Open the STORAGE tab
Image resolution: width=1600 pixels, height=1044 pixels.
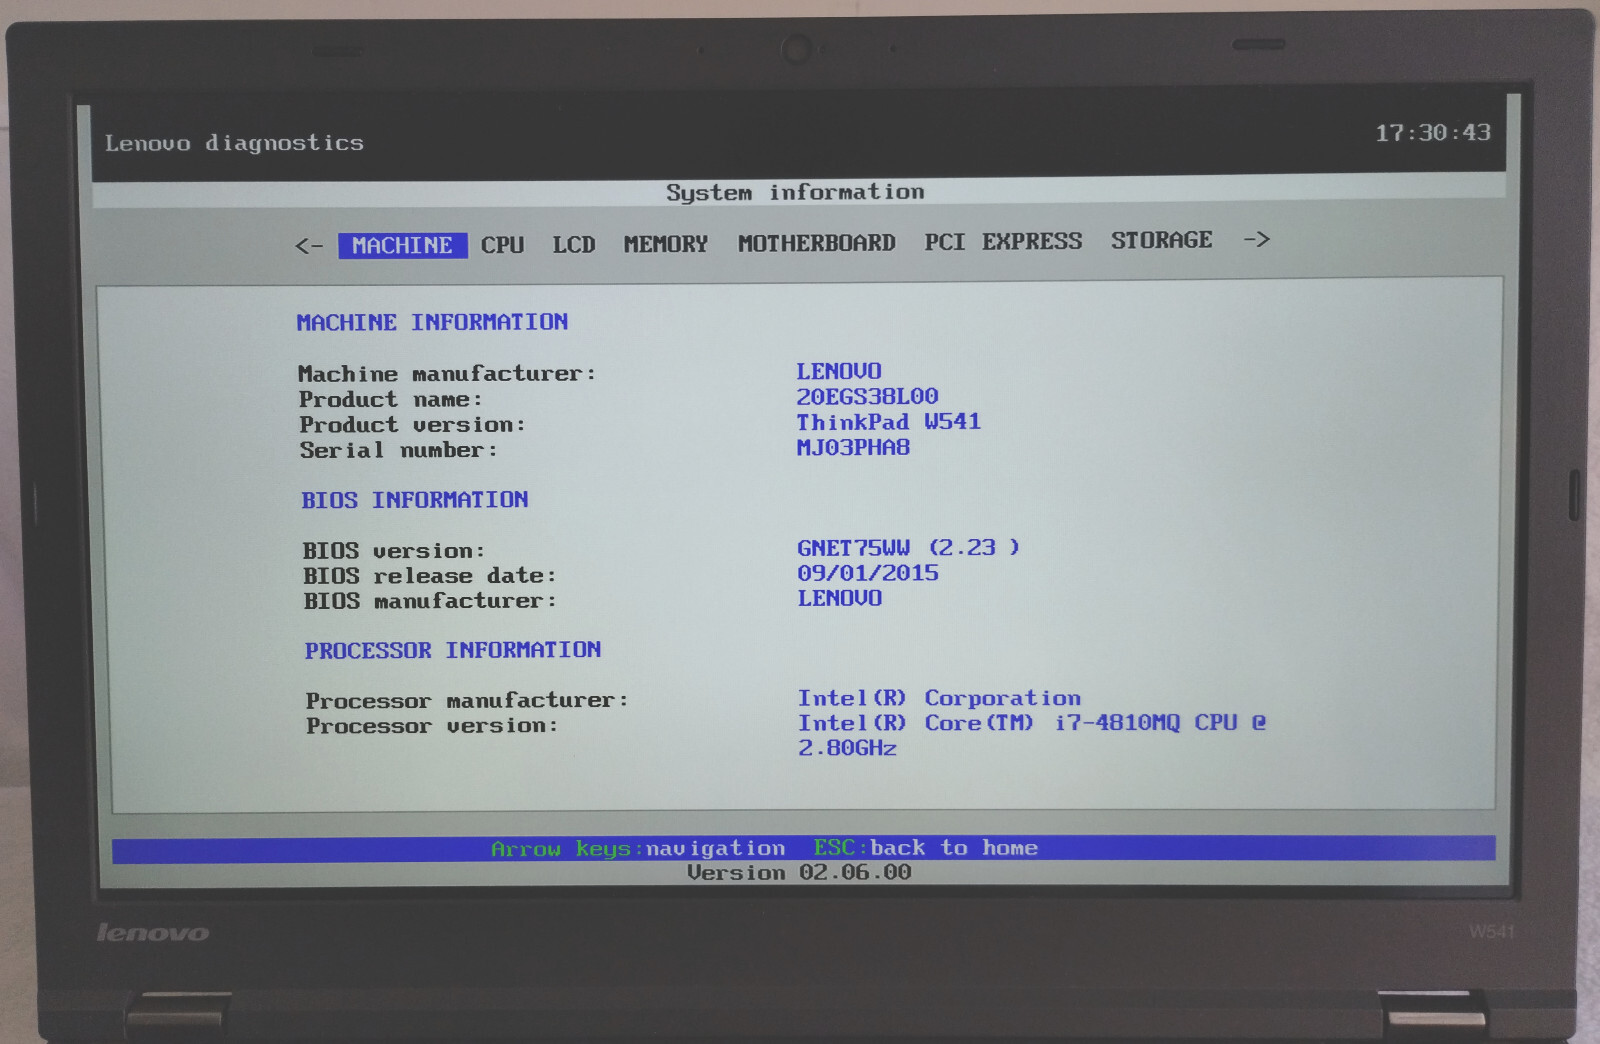[1162, 240]
